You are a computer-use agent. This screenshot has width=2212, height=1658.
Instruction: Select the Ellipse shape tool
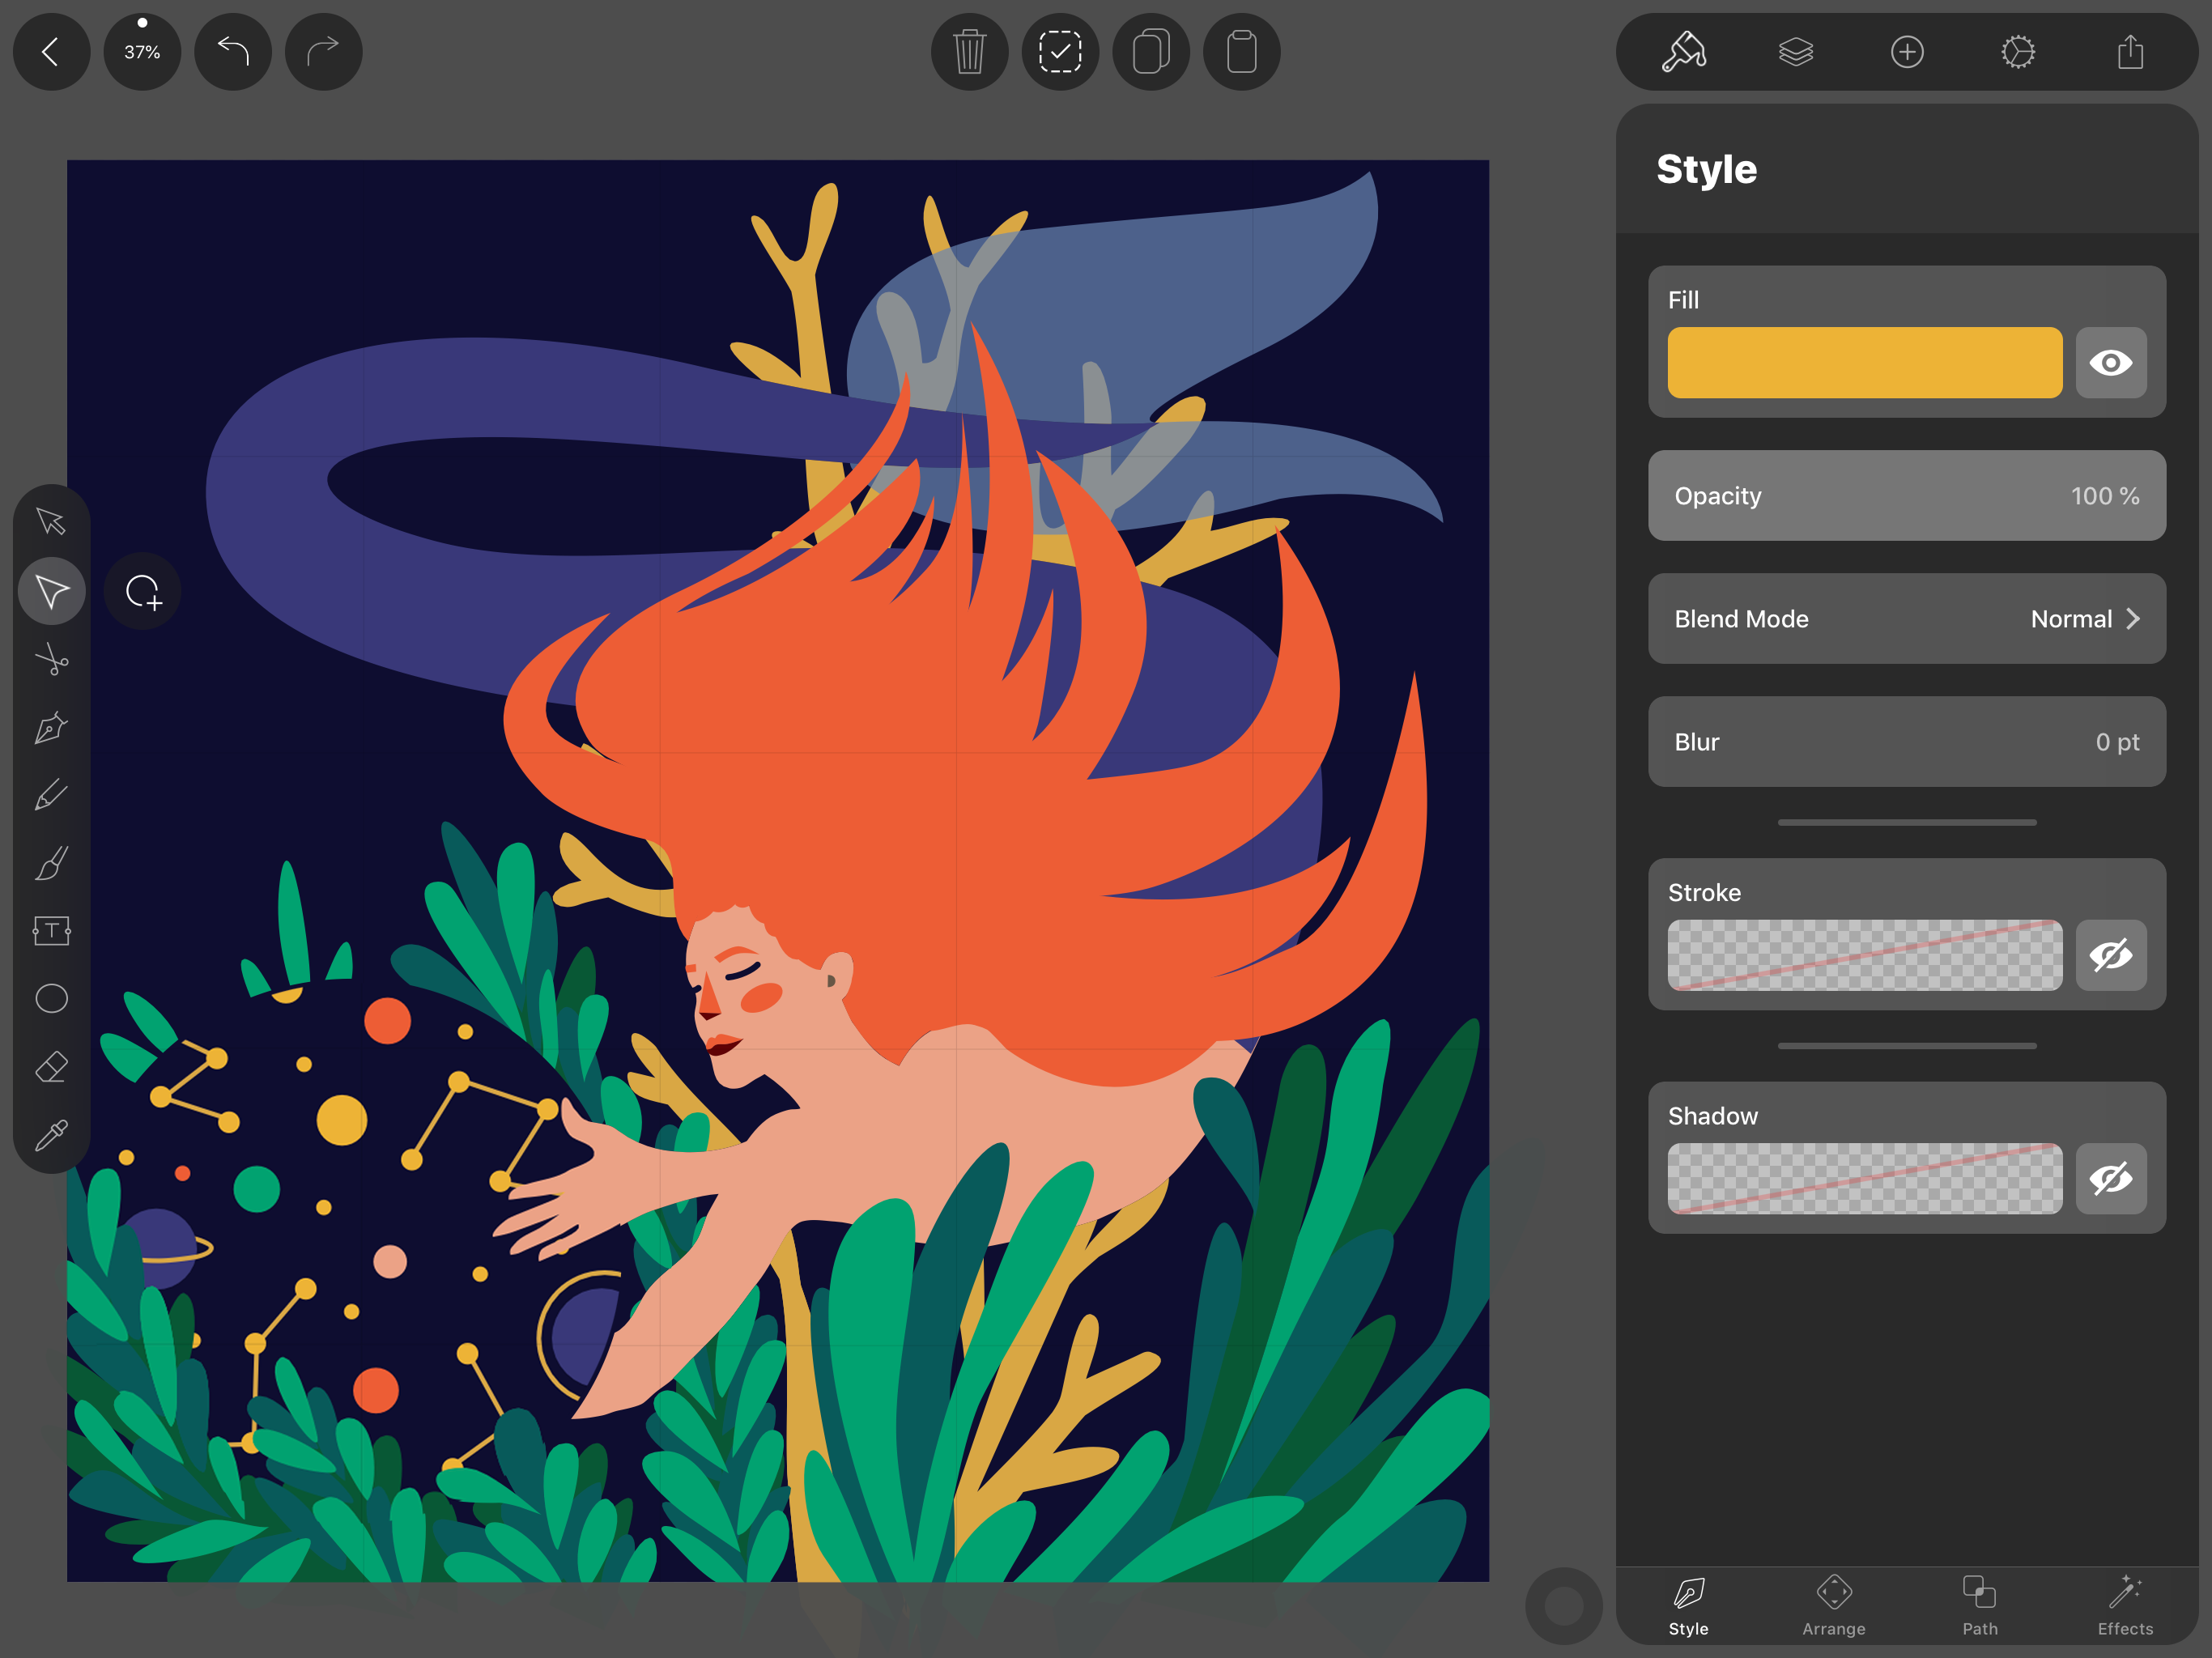coord(51,998)
